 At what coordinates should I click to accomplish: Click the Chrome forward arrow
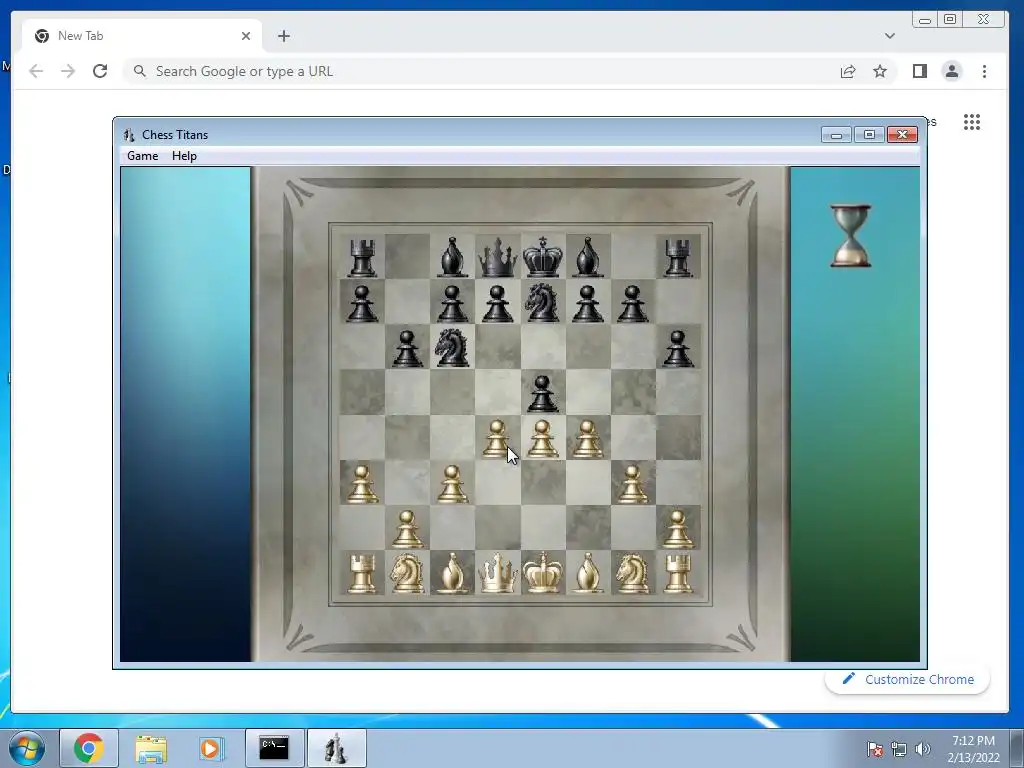click(68, 71)
